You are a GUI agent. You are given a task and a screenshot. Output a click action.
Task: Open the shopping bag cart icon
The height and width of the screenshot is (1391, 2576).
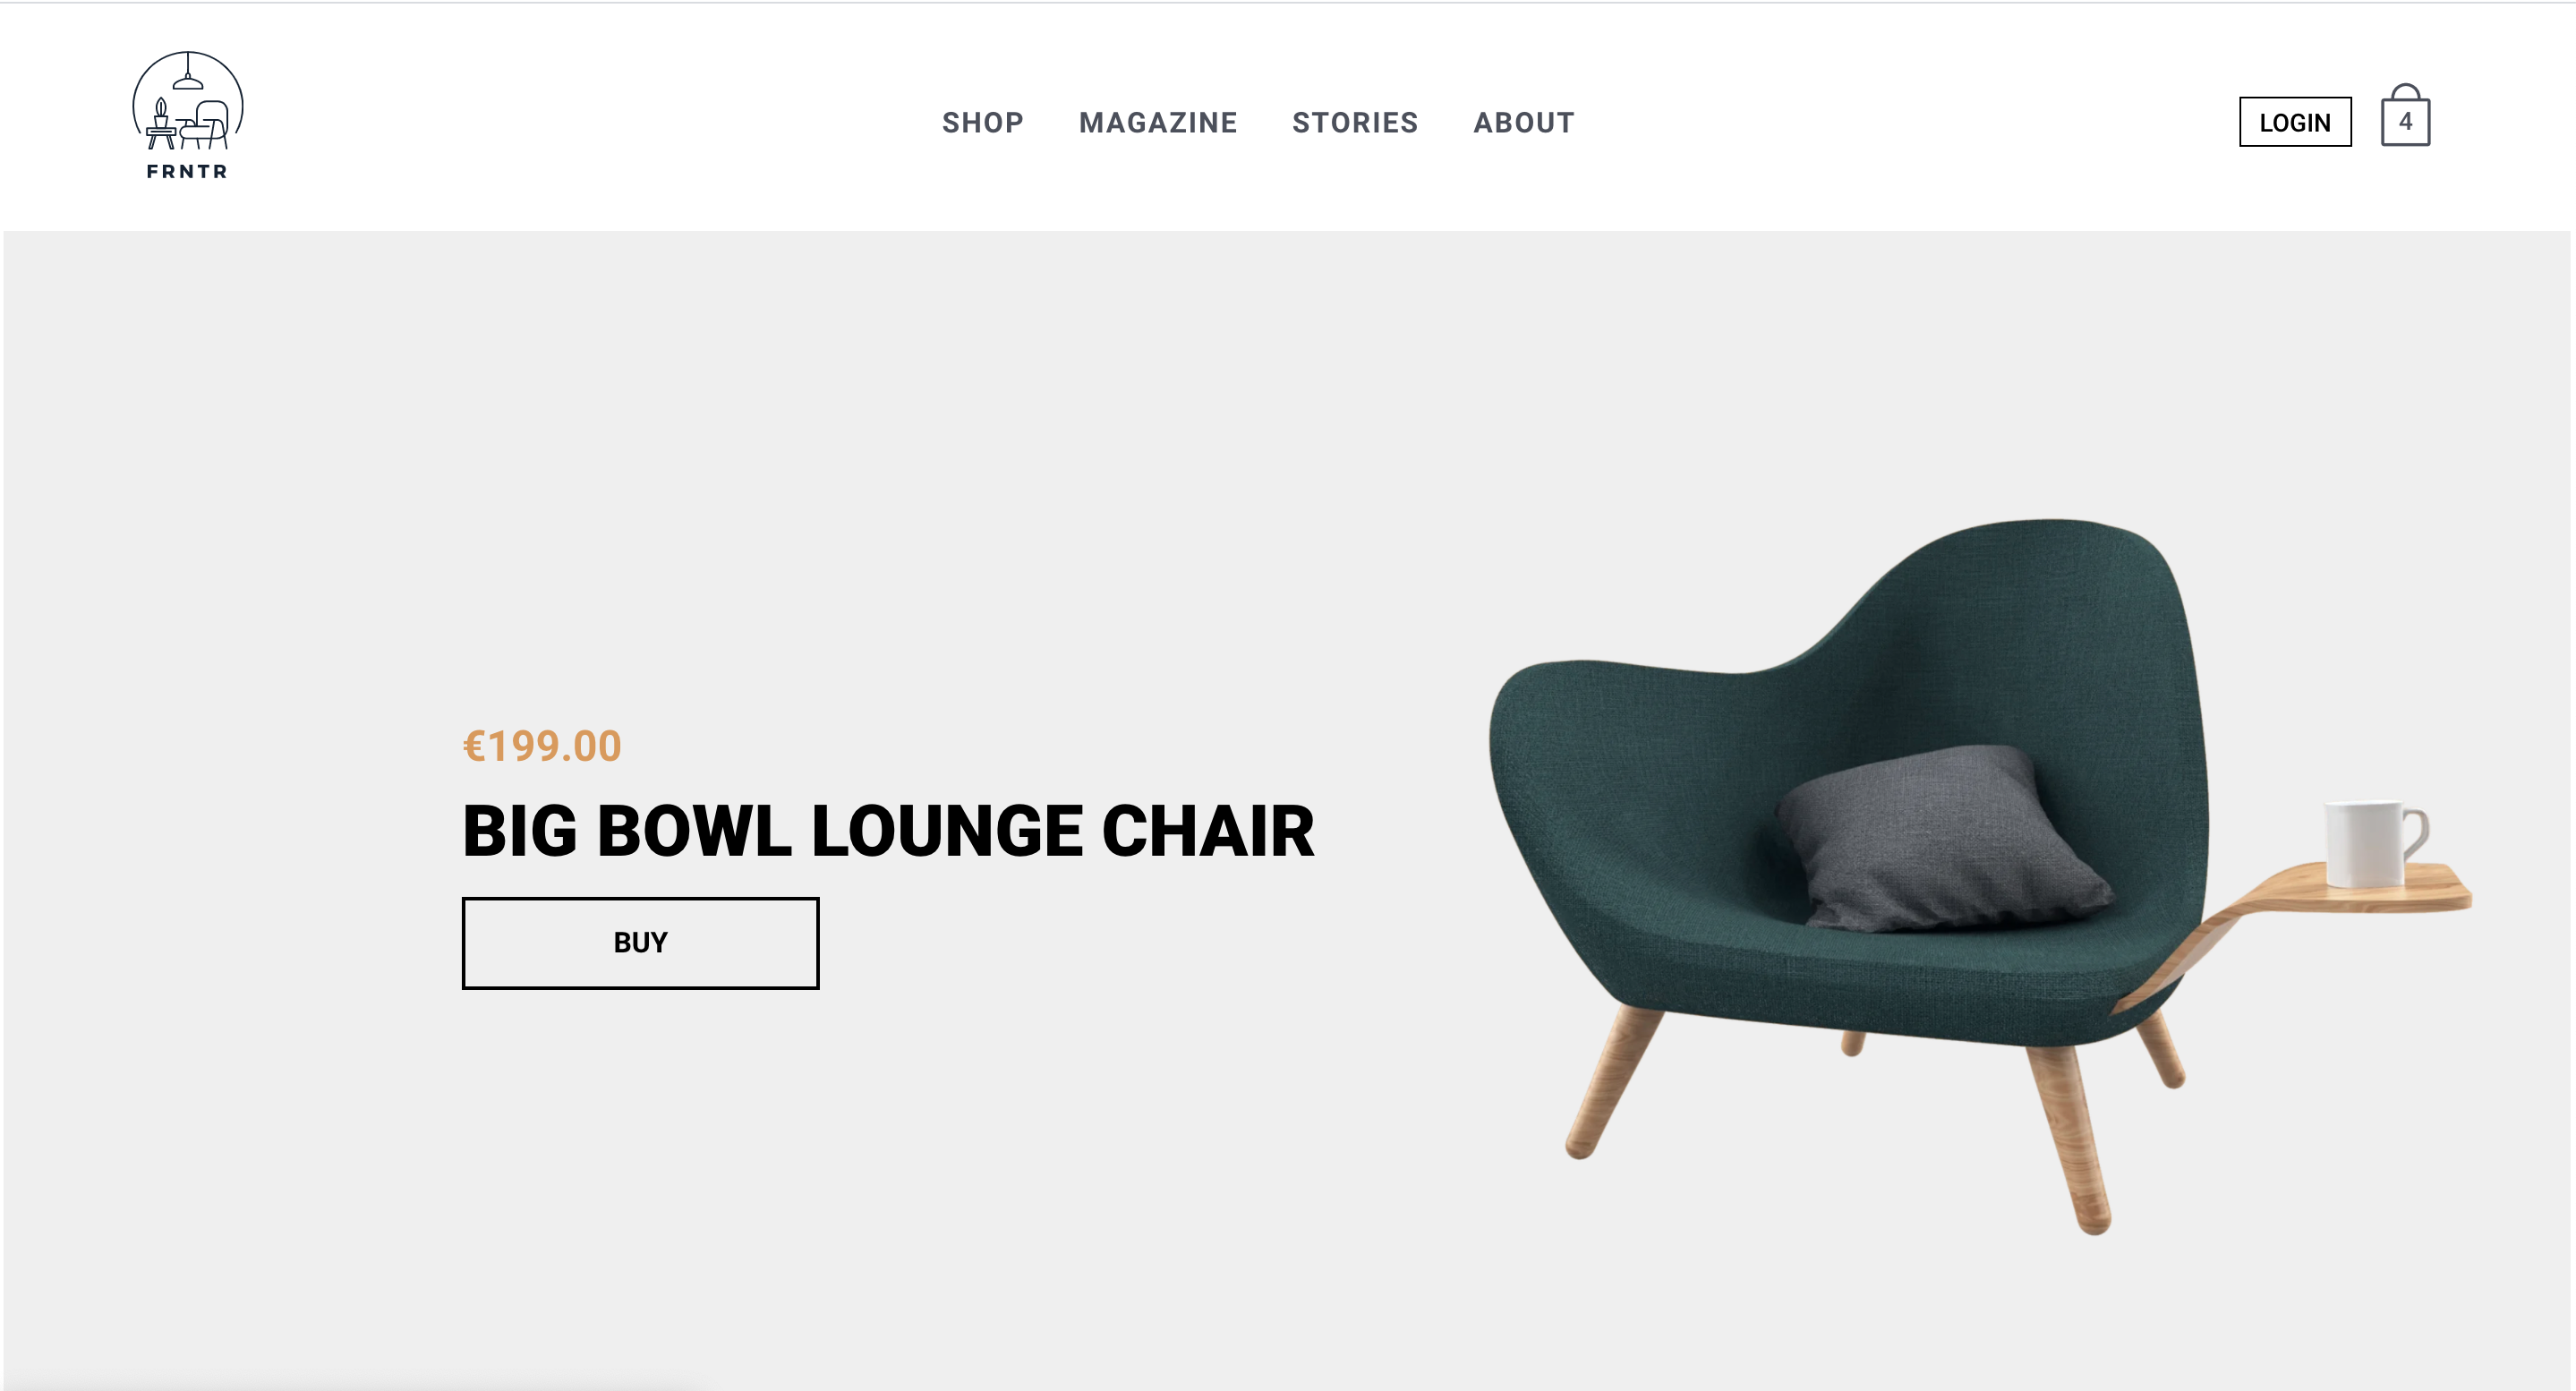click(2405, 116)
